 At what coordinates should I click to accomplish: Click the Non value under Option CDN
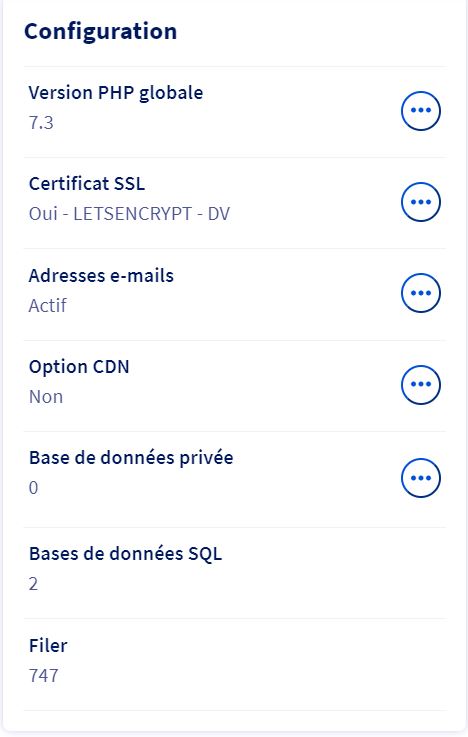pos(46,397)
